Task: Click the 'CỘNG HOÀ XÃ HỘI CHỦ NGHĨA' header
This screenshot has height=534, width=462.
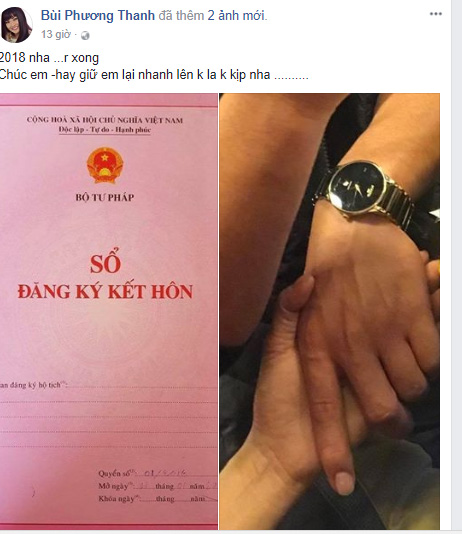Action: (x=105, y=120)
